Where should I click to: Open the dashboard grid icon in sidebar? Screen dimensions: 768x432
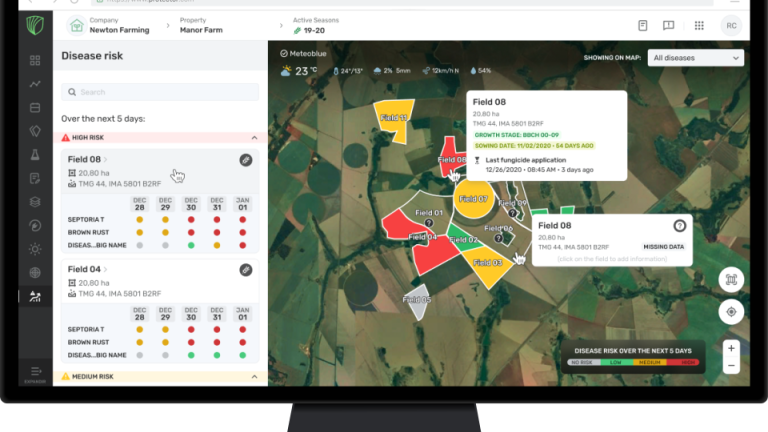tap(35, 60)
